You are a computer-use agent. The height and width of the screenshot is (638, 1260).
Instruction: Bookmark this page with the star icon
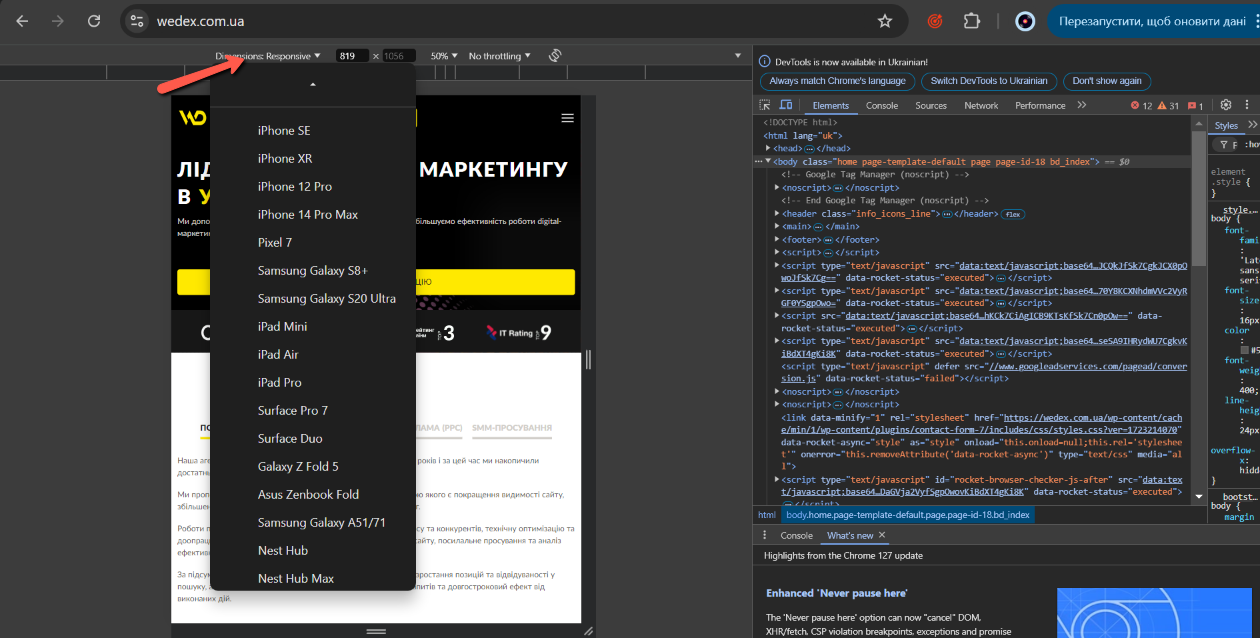point(884,21)
